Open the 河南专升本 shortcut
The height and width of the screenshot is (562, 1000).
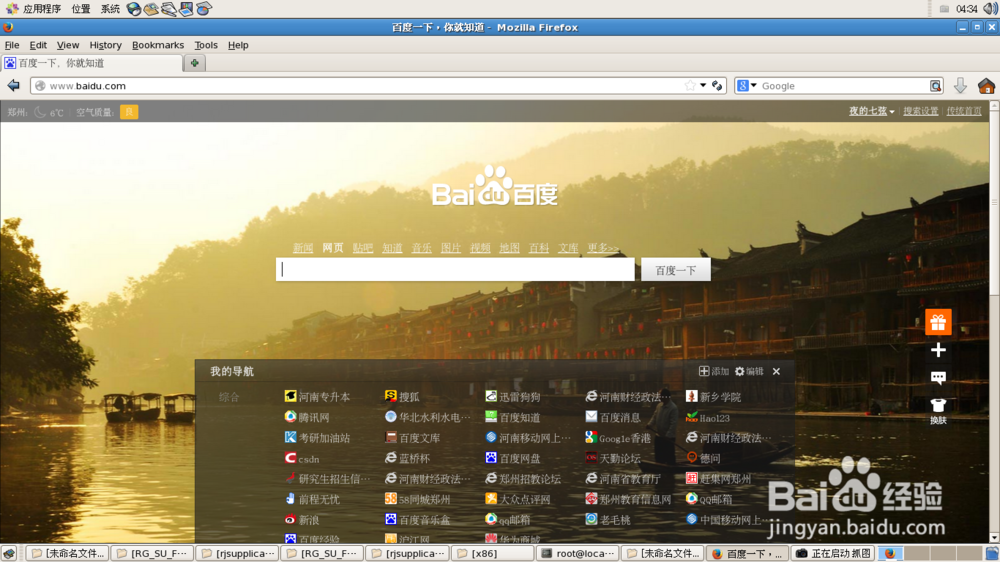tap(317, 397)
